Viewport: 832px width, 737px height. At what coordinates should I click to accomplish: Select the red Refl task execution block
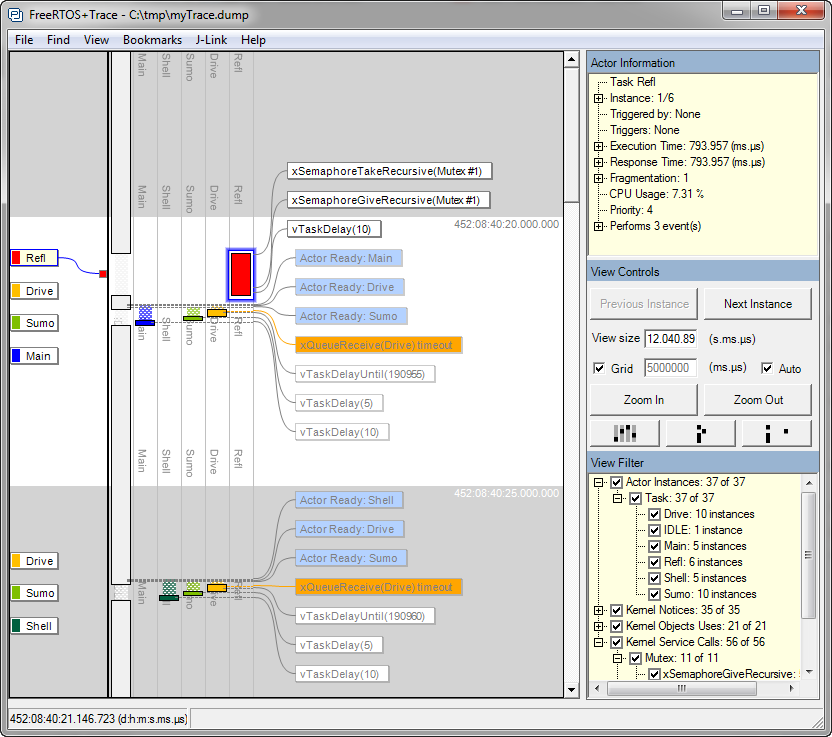(240, 274)
